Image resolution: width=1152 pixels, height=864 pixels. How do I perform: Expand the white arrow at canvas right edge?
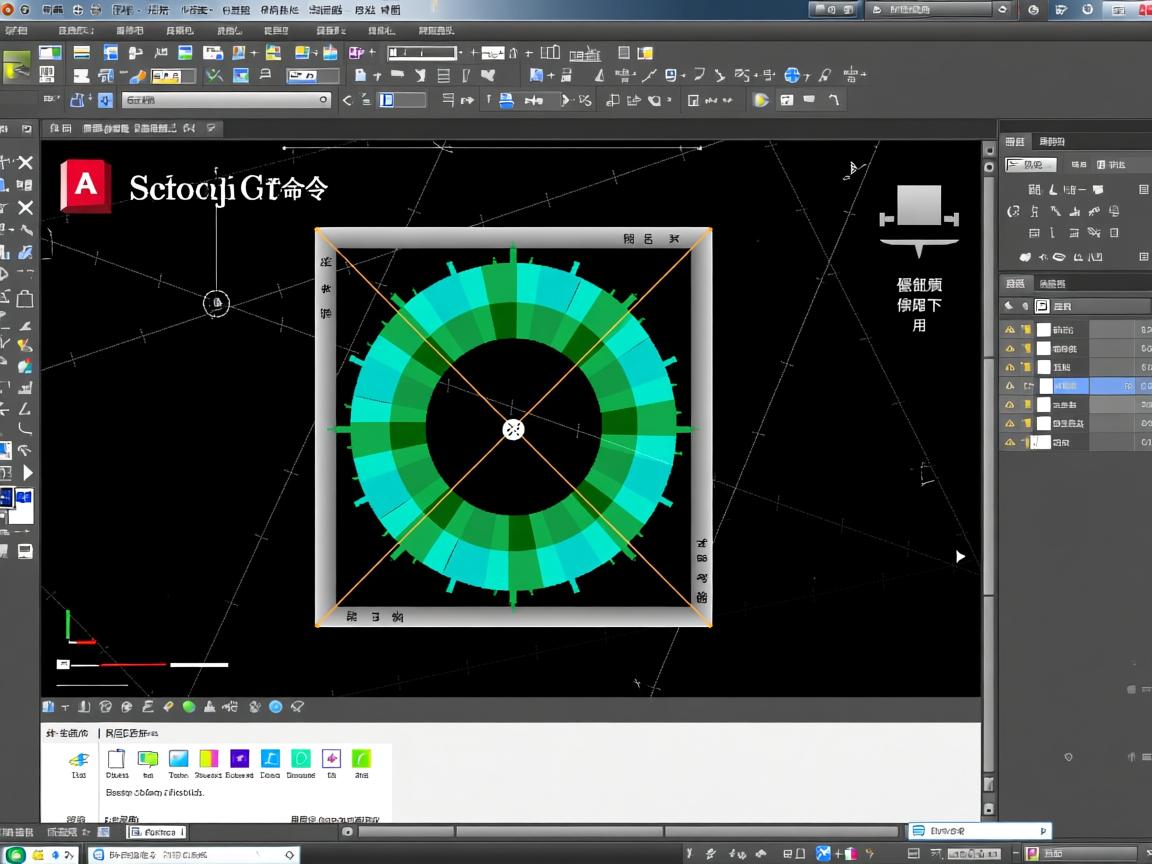click(x=961, y=557)
